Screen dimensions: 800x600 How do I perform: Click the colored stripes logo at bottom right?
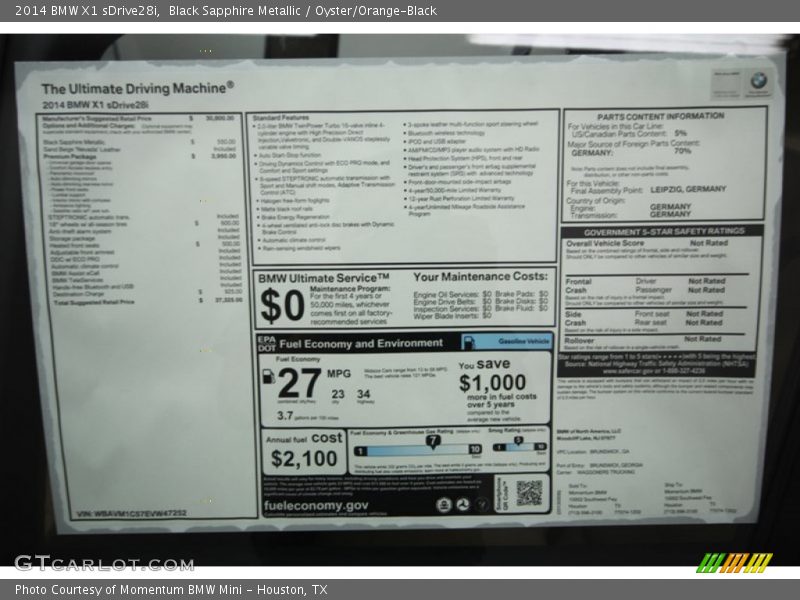click(x=734, y=562)
